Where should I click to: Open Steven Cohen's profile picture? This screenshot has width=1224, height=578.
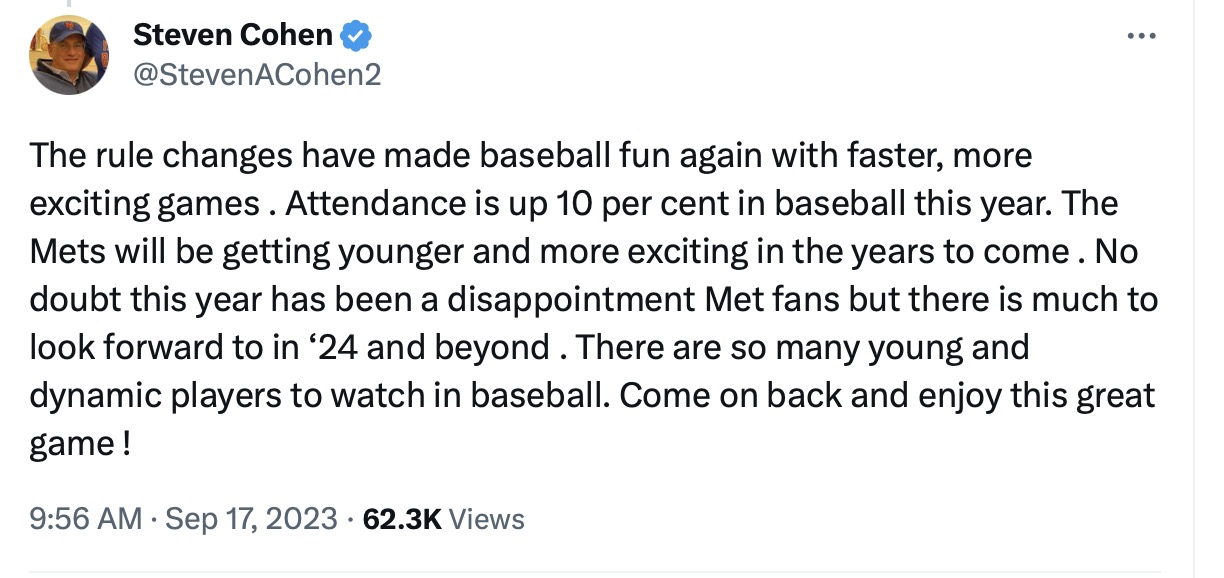pos(69,56)
